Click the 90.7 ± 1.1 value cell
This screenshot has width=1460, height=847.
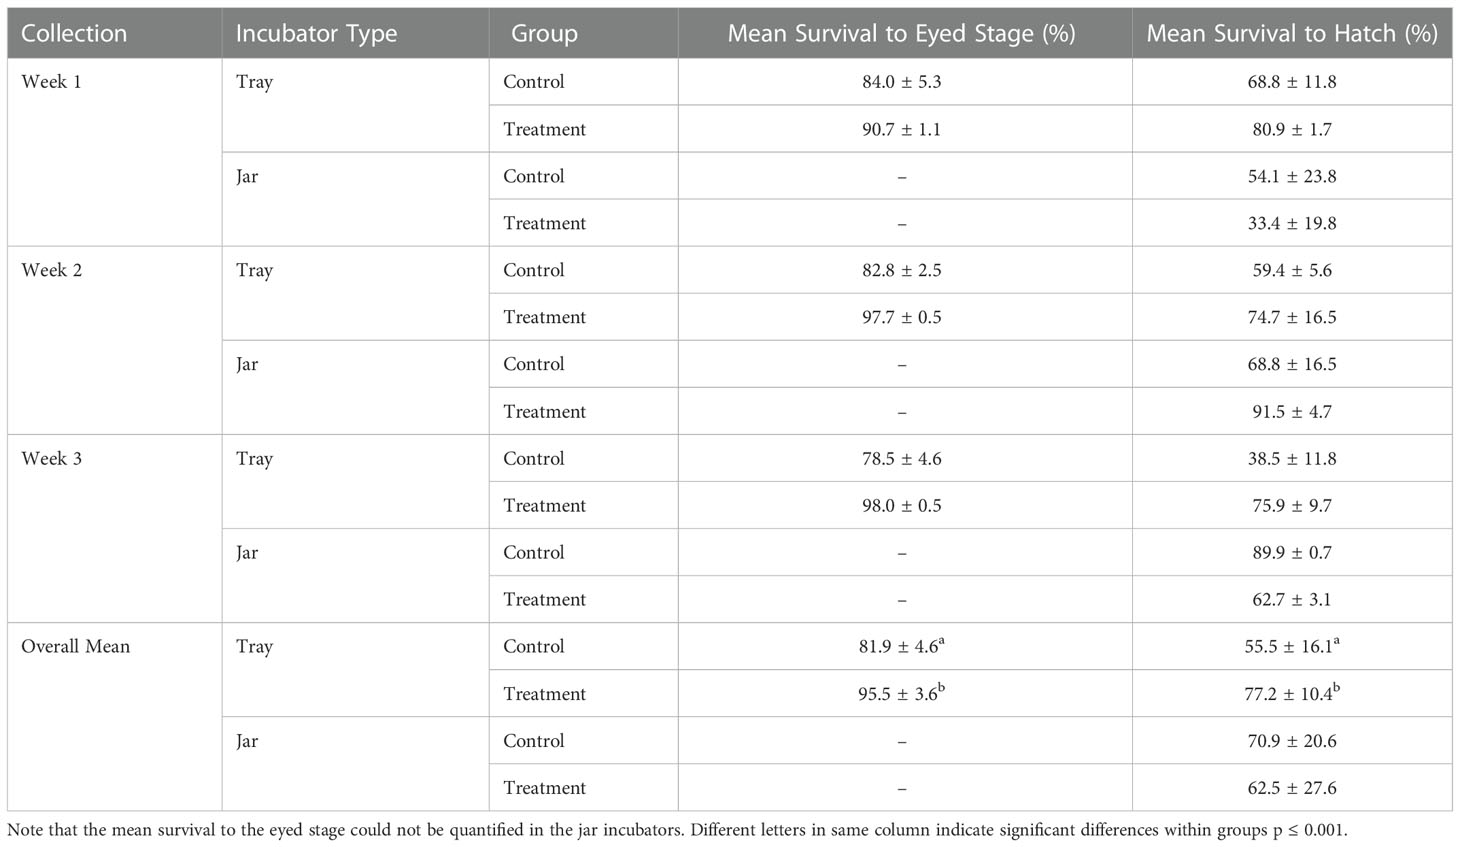(x=901, y=129)
